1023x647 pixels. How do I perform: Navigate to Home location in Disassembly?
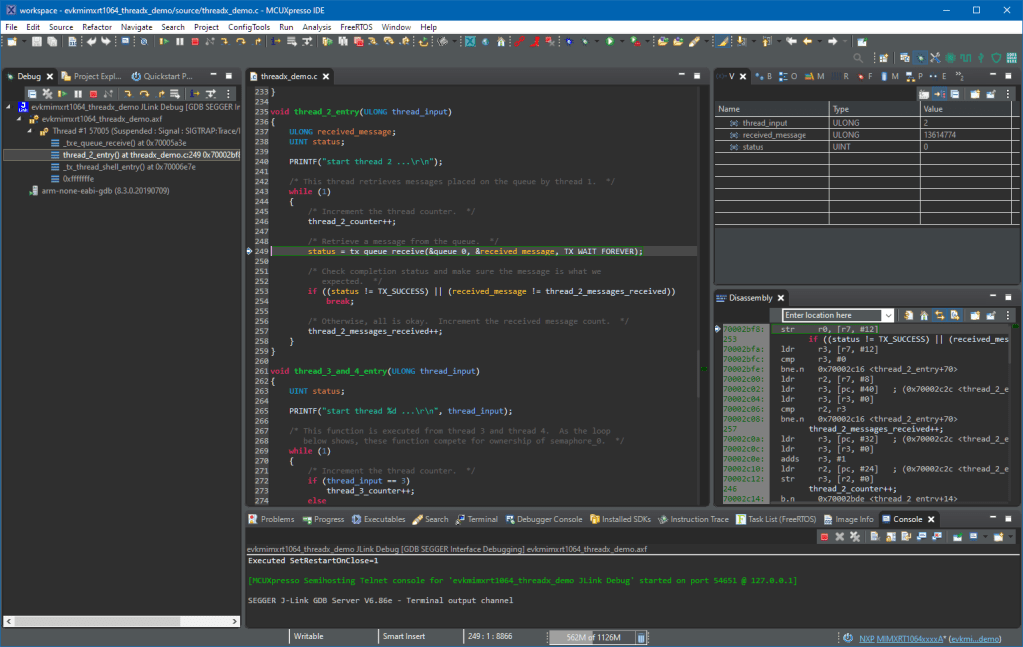923,312
